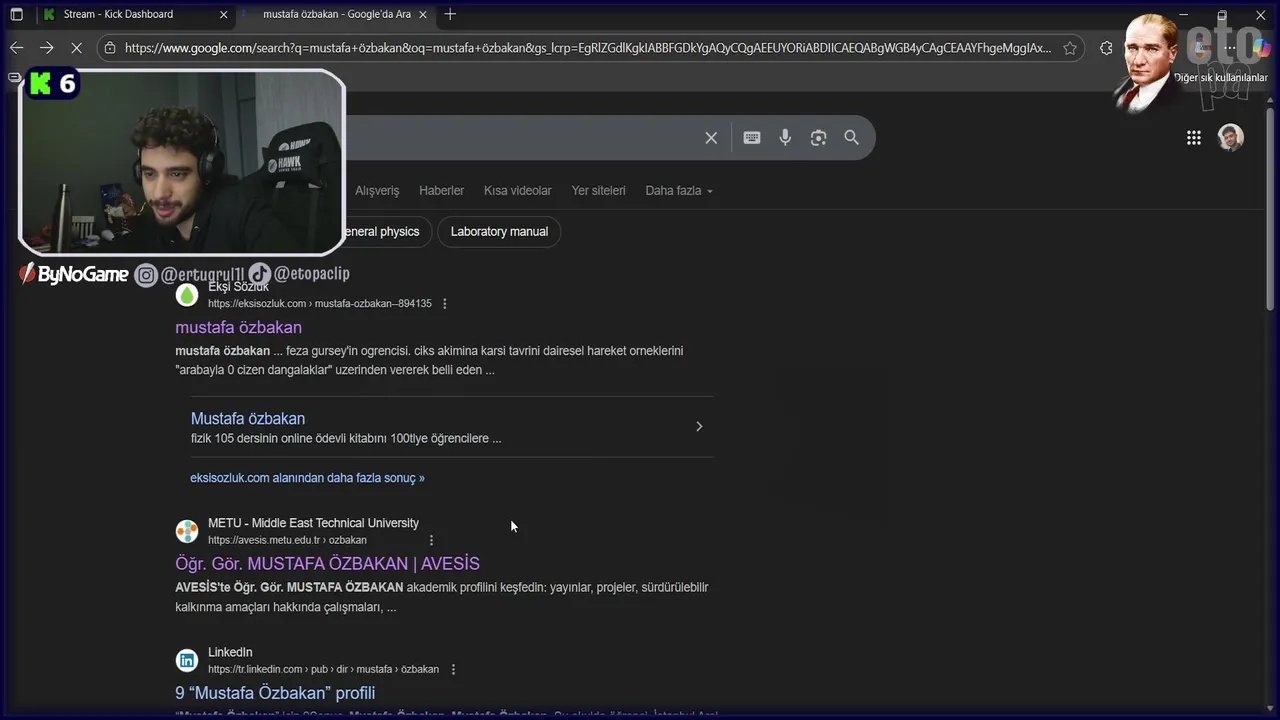Clear the Google search box

pos(711,138)
